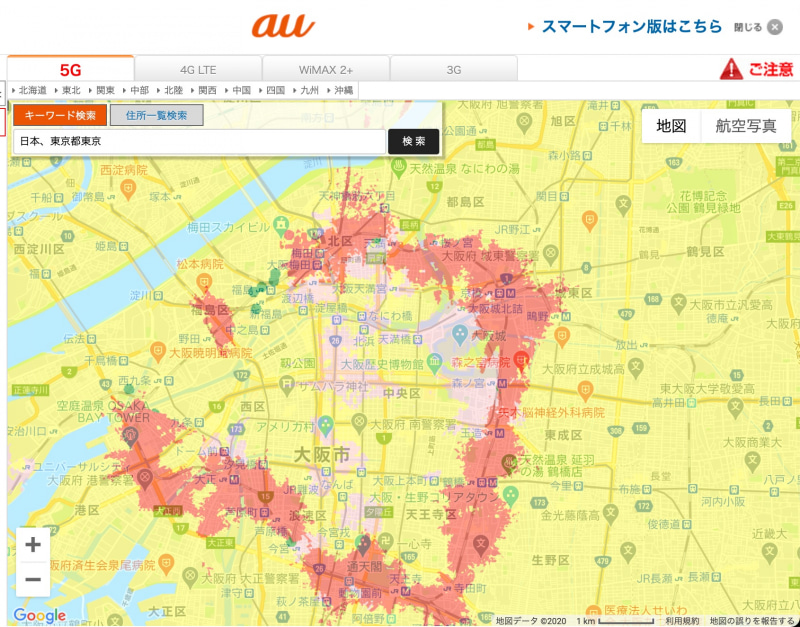Click 大阪府済生会泉尾病院 hospital marker
This screenshot has width=800, height=627.
click(165, 564)
